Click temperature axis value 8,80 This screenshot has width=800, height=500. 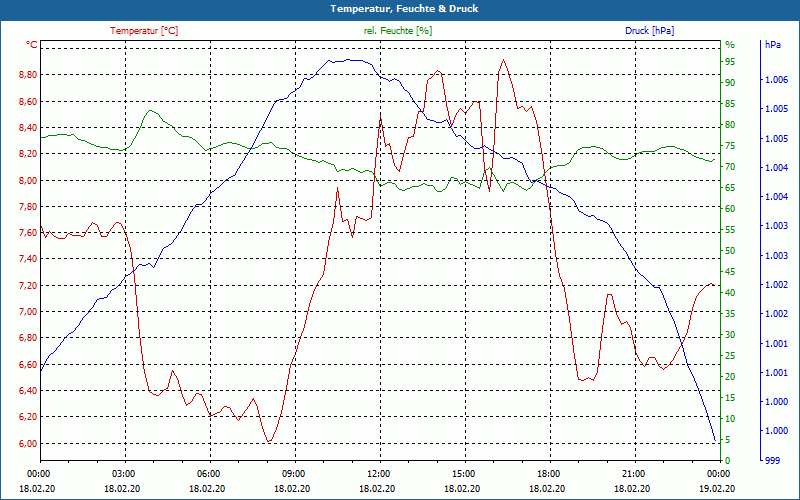coord(28,75)
